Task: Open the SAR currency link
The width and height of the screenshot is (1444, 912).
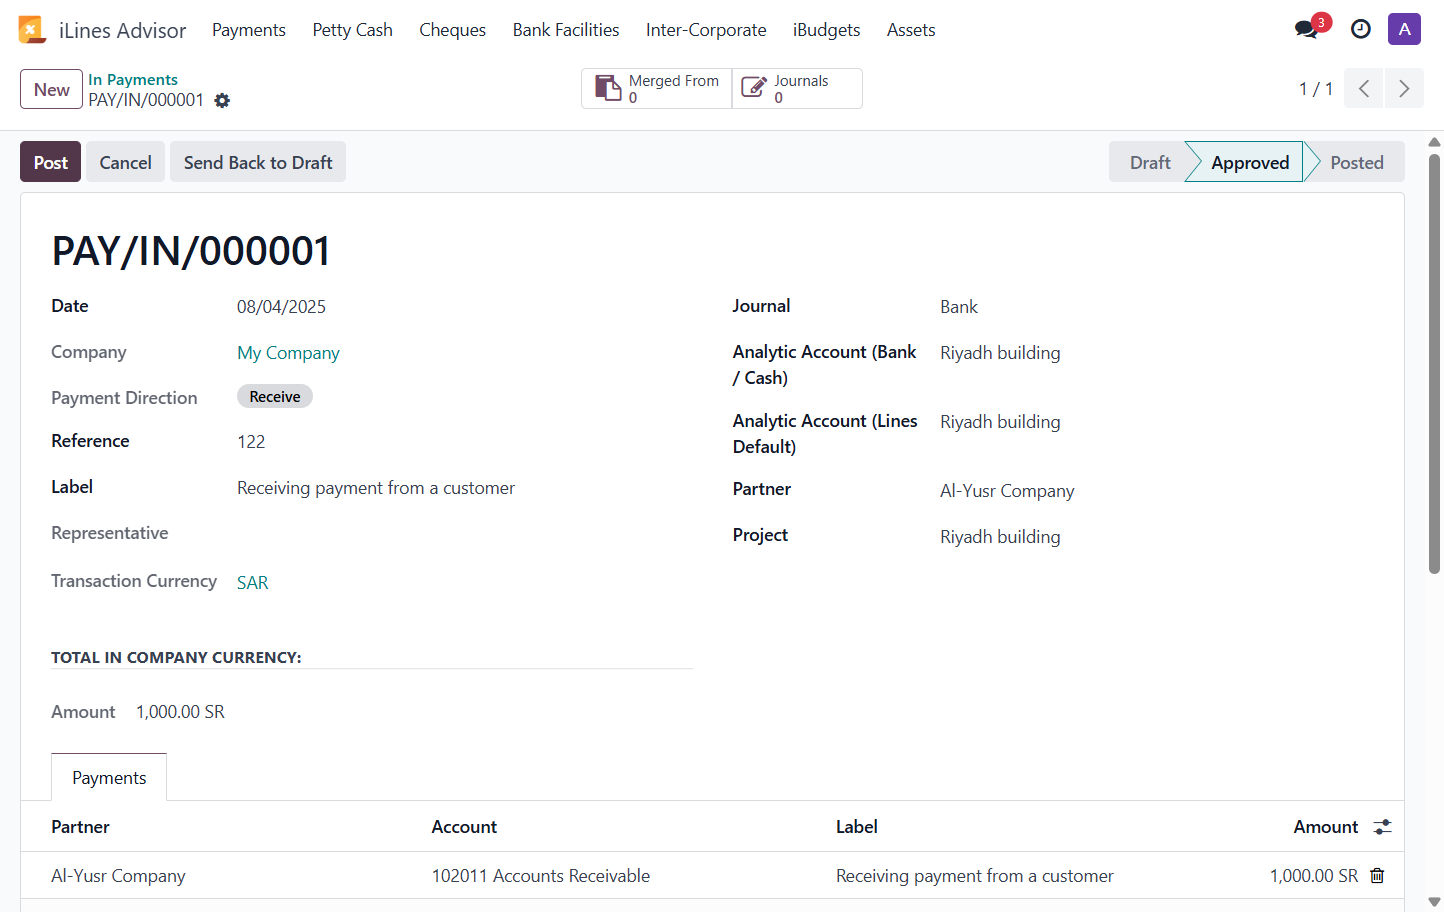Action: [252, 582]
